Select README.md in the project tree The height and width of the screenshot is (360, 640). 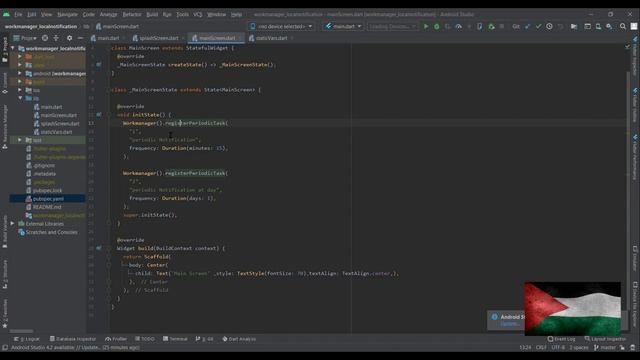tap(47, 207)
